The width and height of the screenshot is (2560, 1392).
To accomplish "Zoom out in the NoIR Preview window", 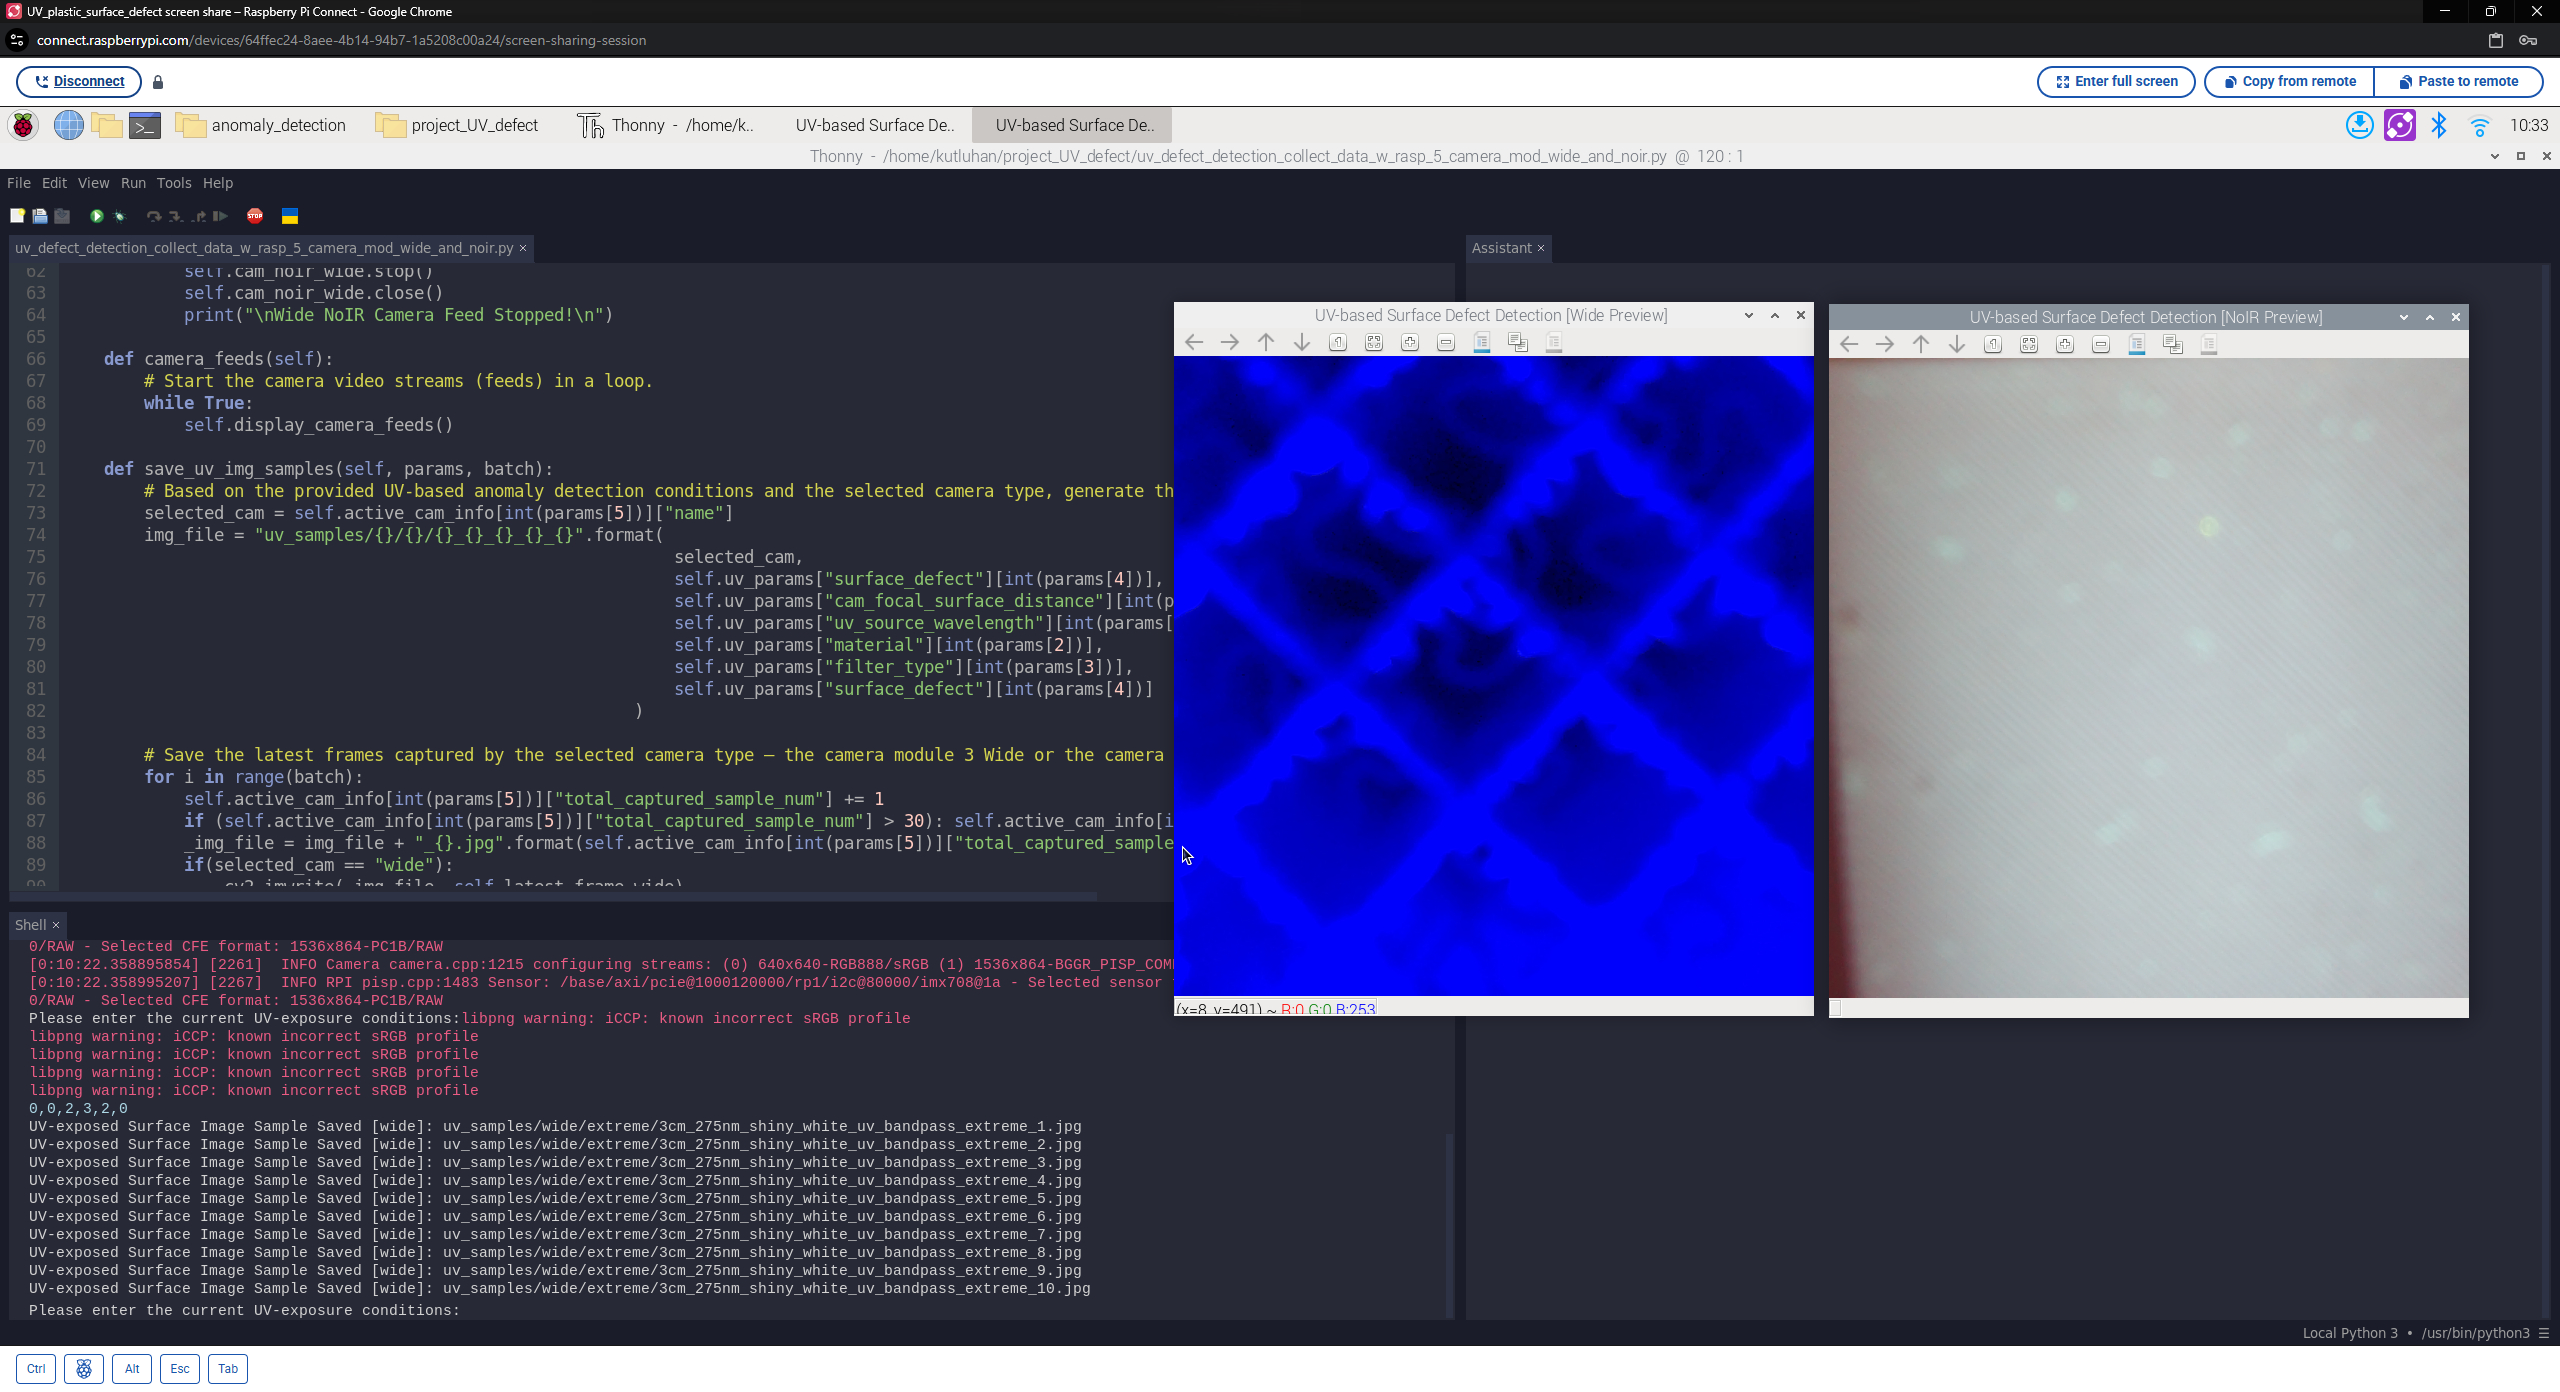I will (2099, 344).
